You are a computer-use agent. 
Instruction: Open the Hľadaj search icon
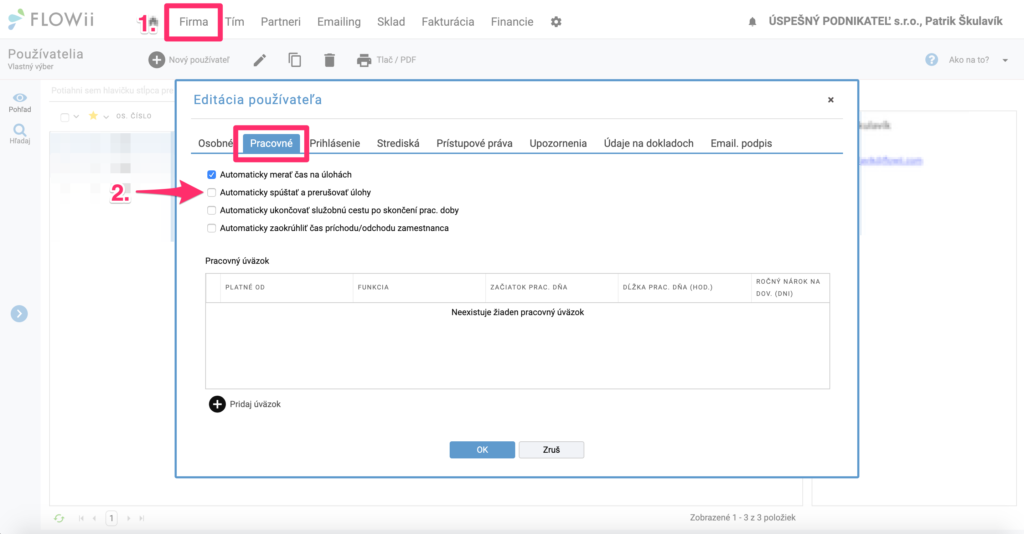(x=20, y=130)
